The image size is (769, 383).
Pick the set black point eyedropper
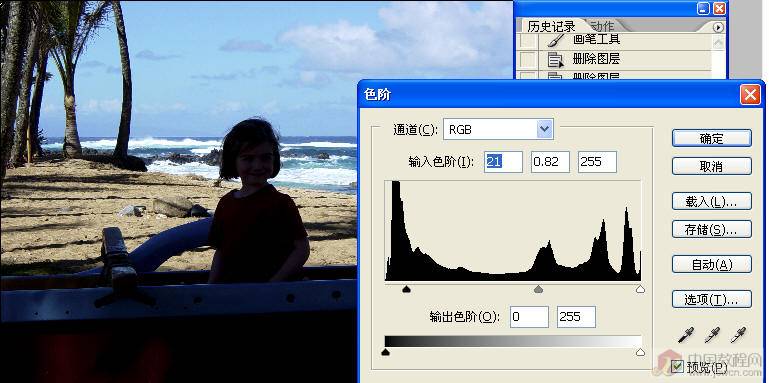pyautogui.click(x=686, y=335)
